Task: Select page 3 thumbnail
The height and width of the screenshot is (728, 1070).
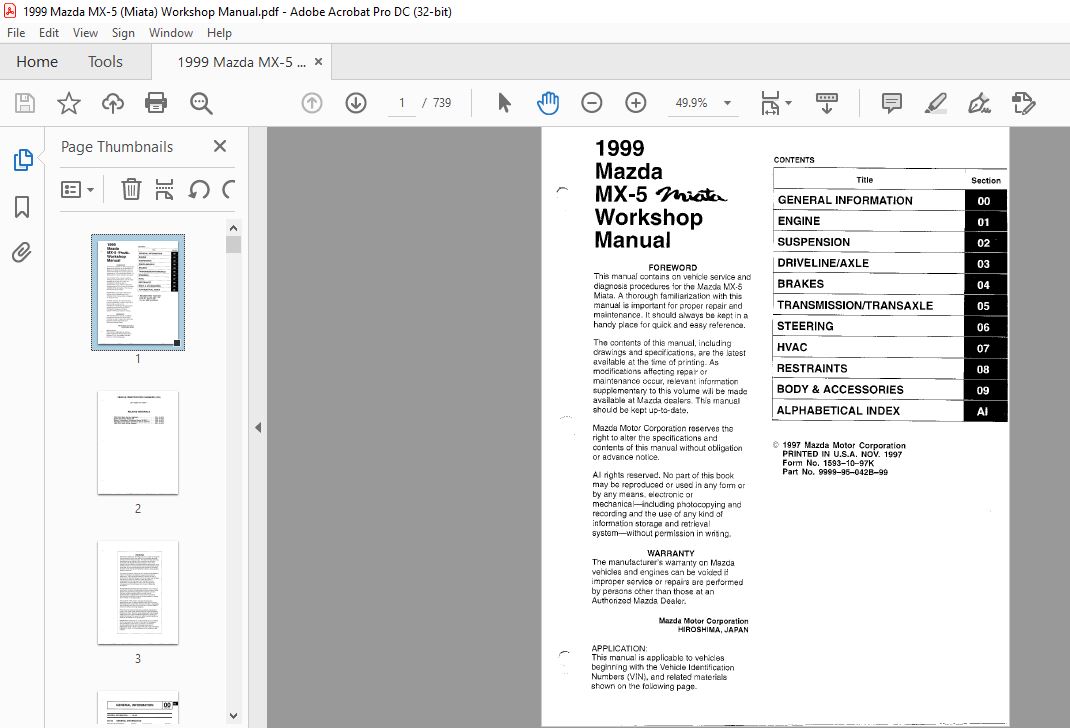Action: tap(138, 592)
